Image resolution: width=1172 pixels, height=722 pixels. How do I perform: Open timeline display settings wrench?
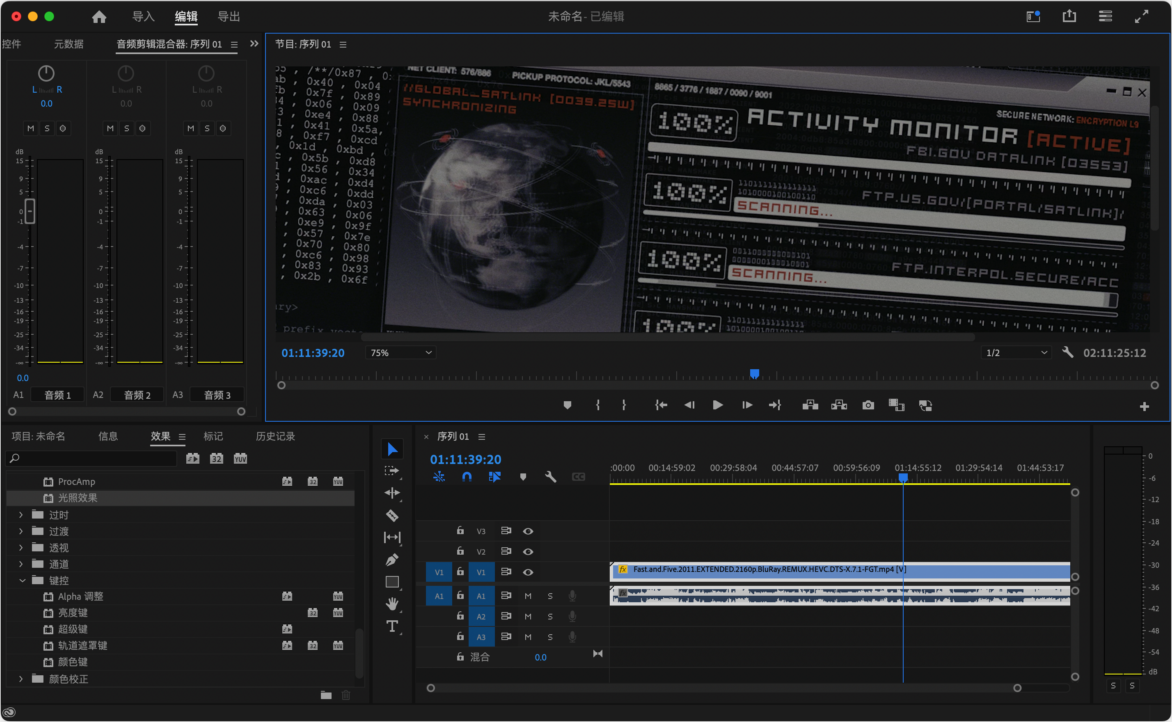pos(551,477)
